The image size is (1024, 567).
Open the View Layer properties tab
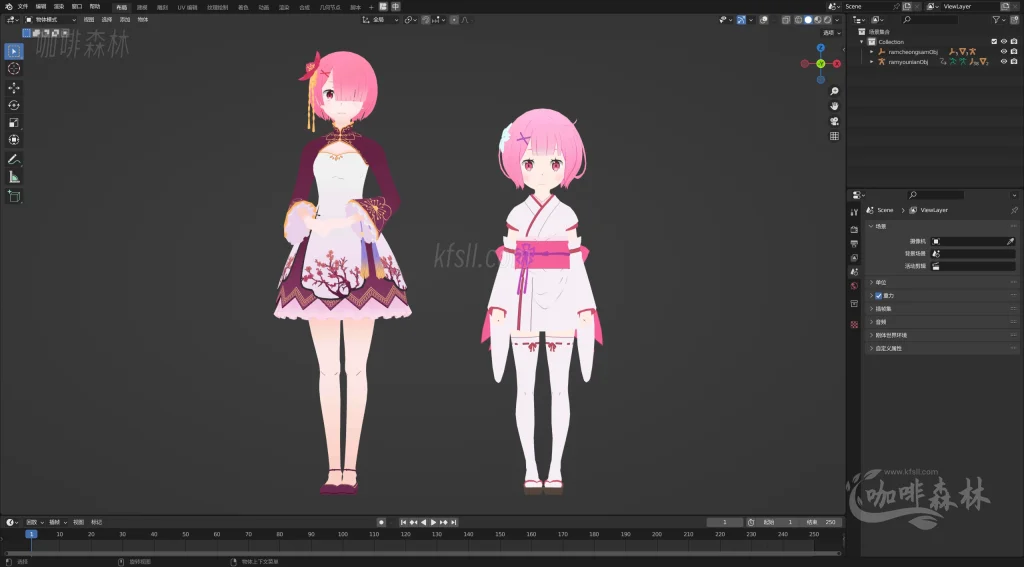click(x=854, y=257)
